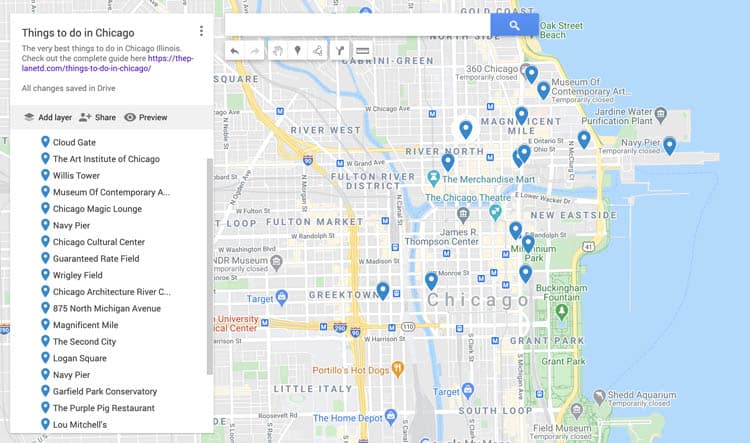This screenshot has width=750, height=443.
Task: Click the map pin above Buckingham Fountain label
Action: pos(525,274)
